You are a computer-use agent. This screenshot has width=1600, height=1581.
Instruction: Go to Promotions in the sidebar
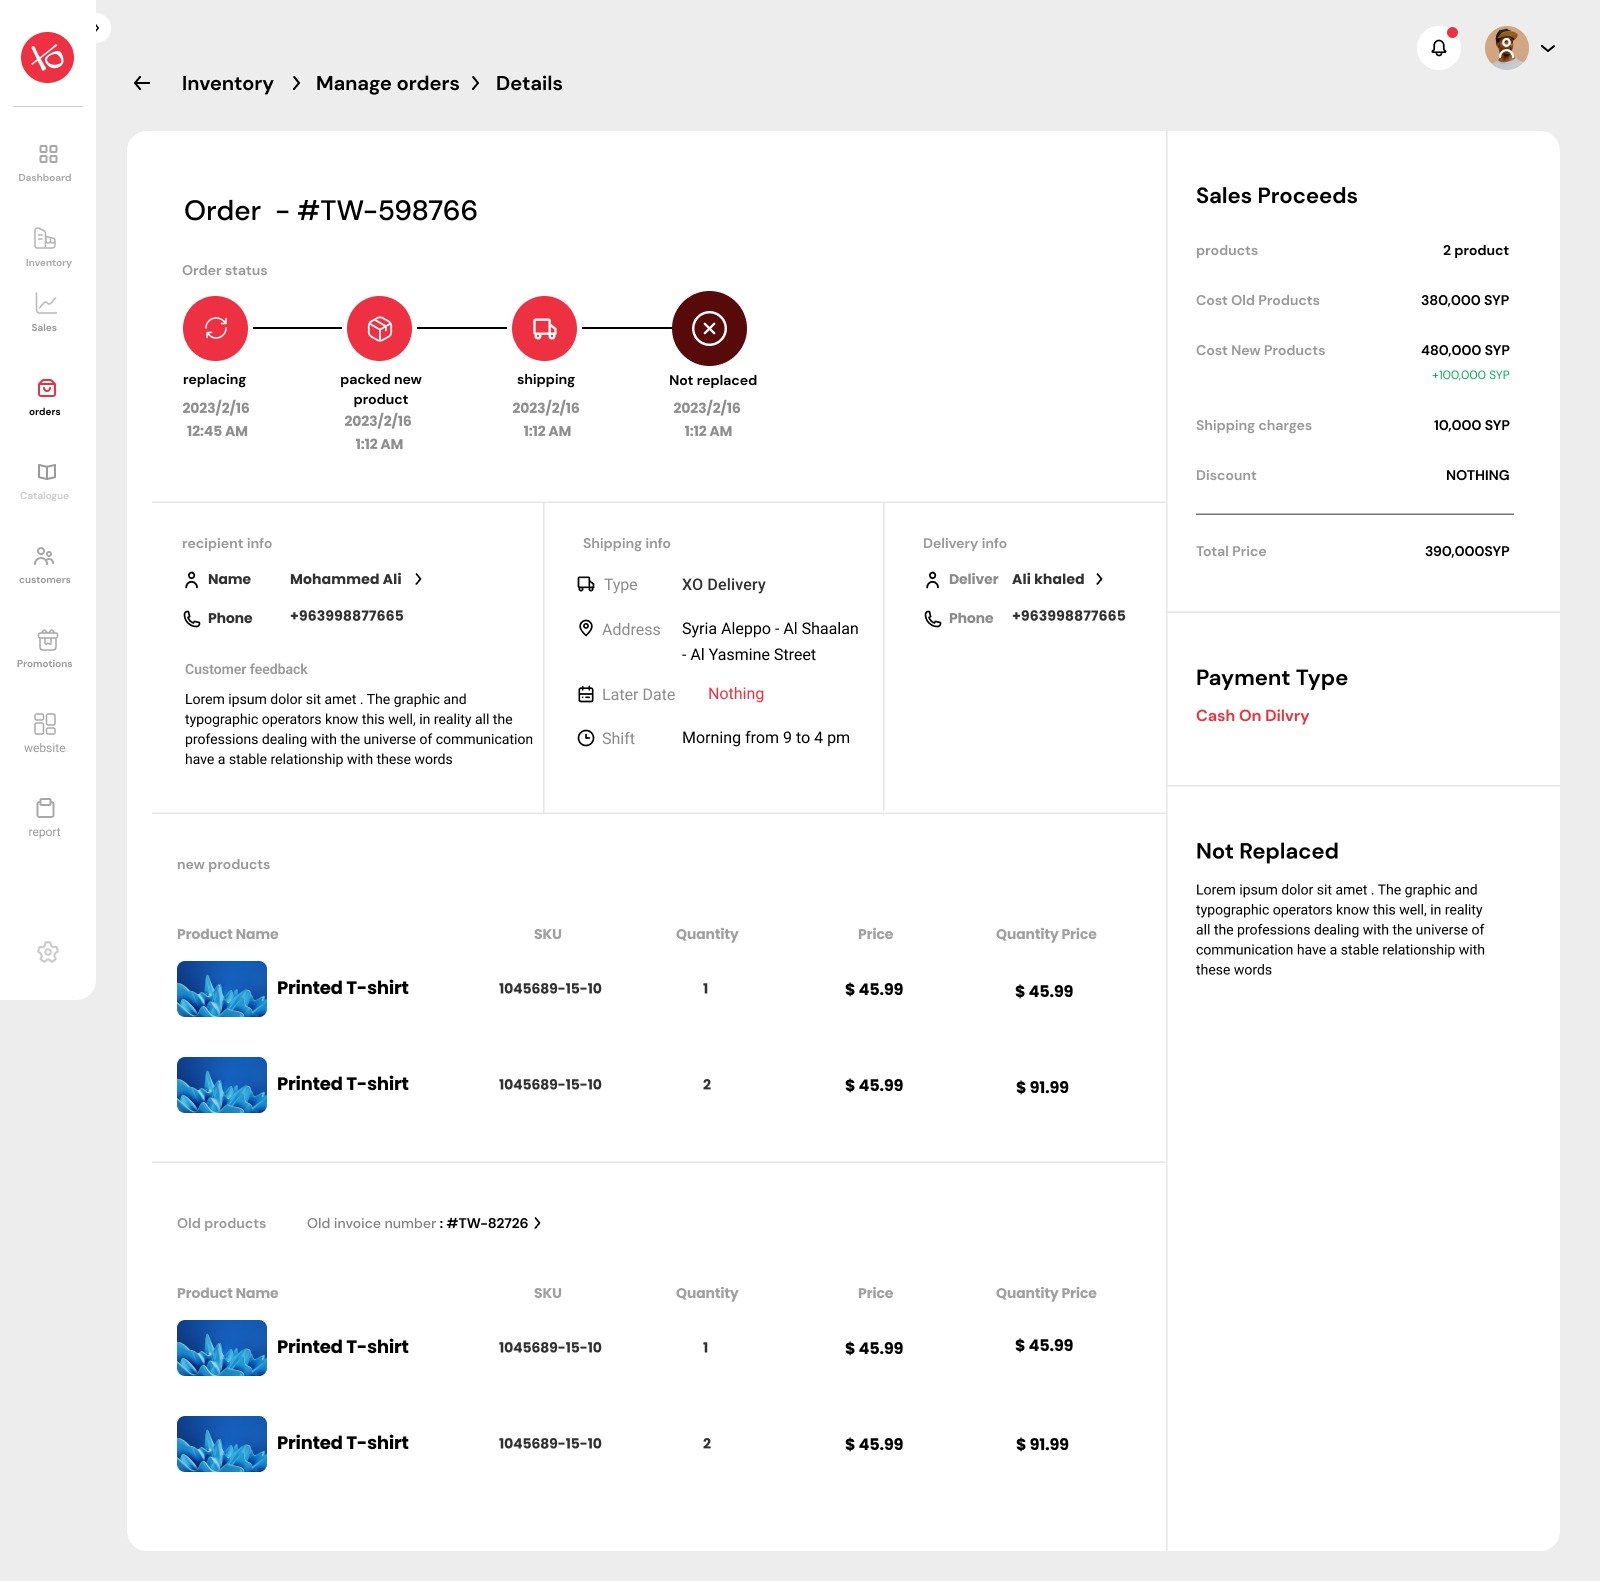(x=47, y=648)
